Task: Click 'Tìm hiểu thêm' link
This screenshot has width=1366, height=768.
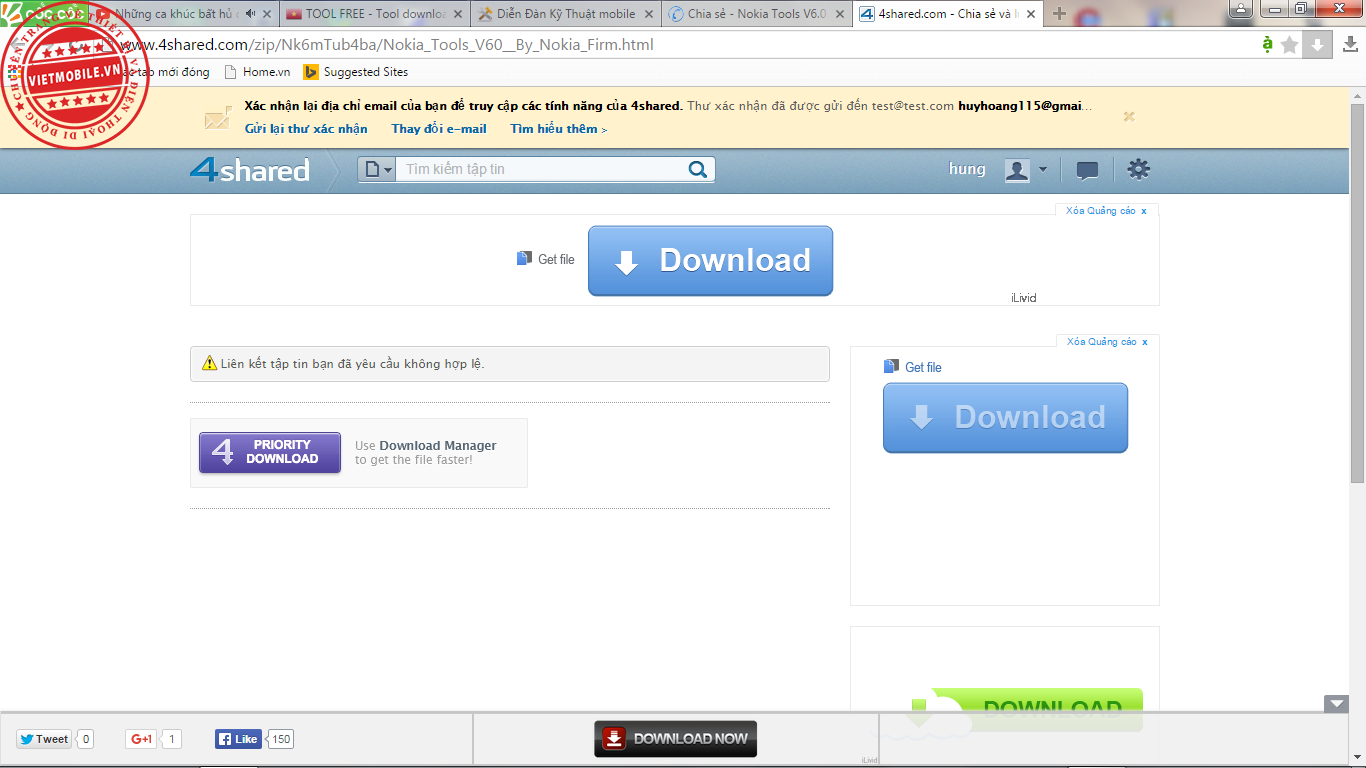Action: click(558, 129)
